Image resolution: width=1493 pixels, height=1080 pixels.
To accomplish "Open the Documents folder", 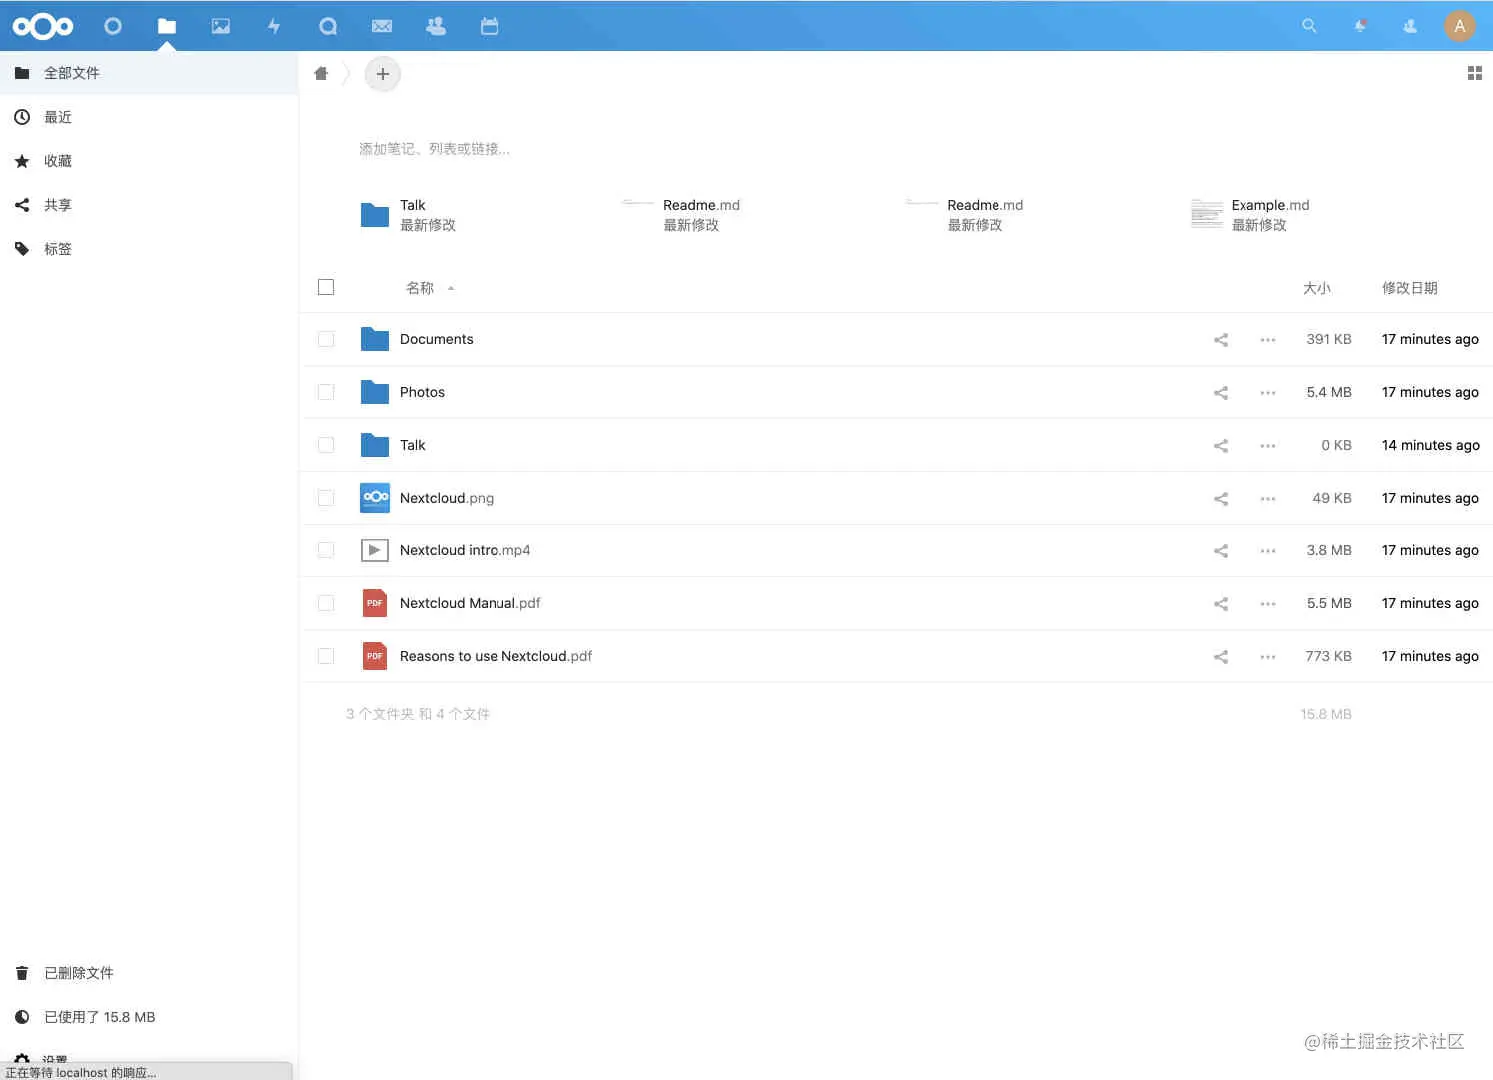I will [x=437, y=339].
